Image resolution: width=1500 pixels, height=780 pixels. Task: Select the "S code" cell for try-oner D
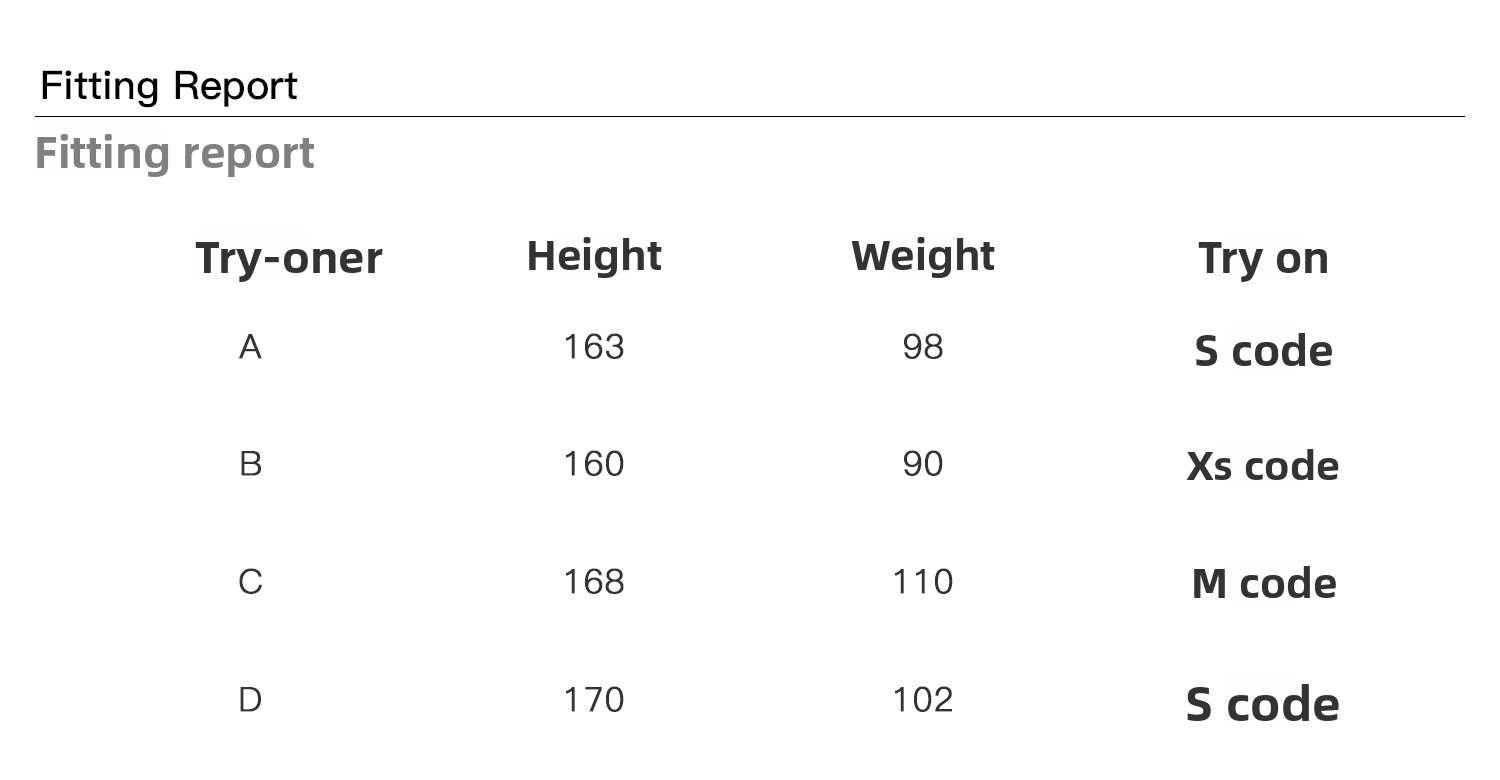(1263, 705)
